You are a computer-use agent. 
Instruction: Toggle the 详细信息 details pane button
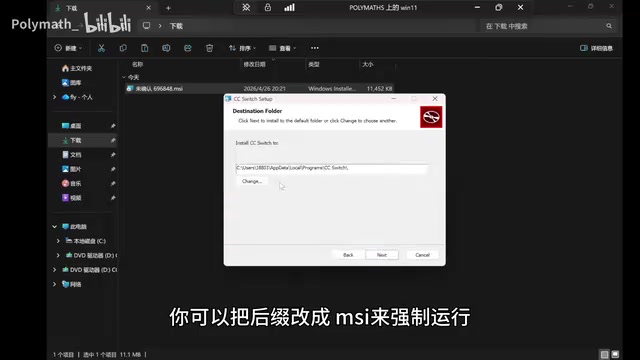596,48
